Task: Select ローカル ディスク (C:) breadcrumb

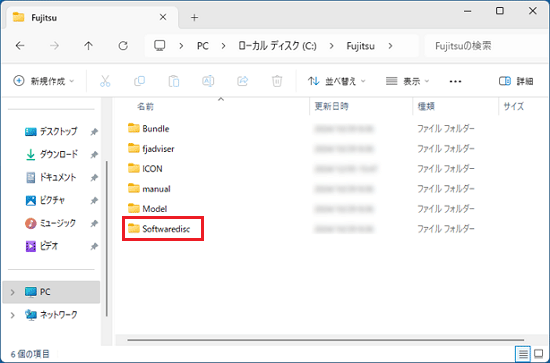Action: click(277, 46)
